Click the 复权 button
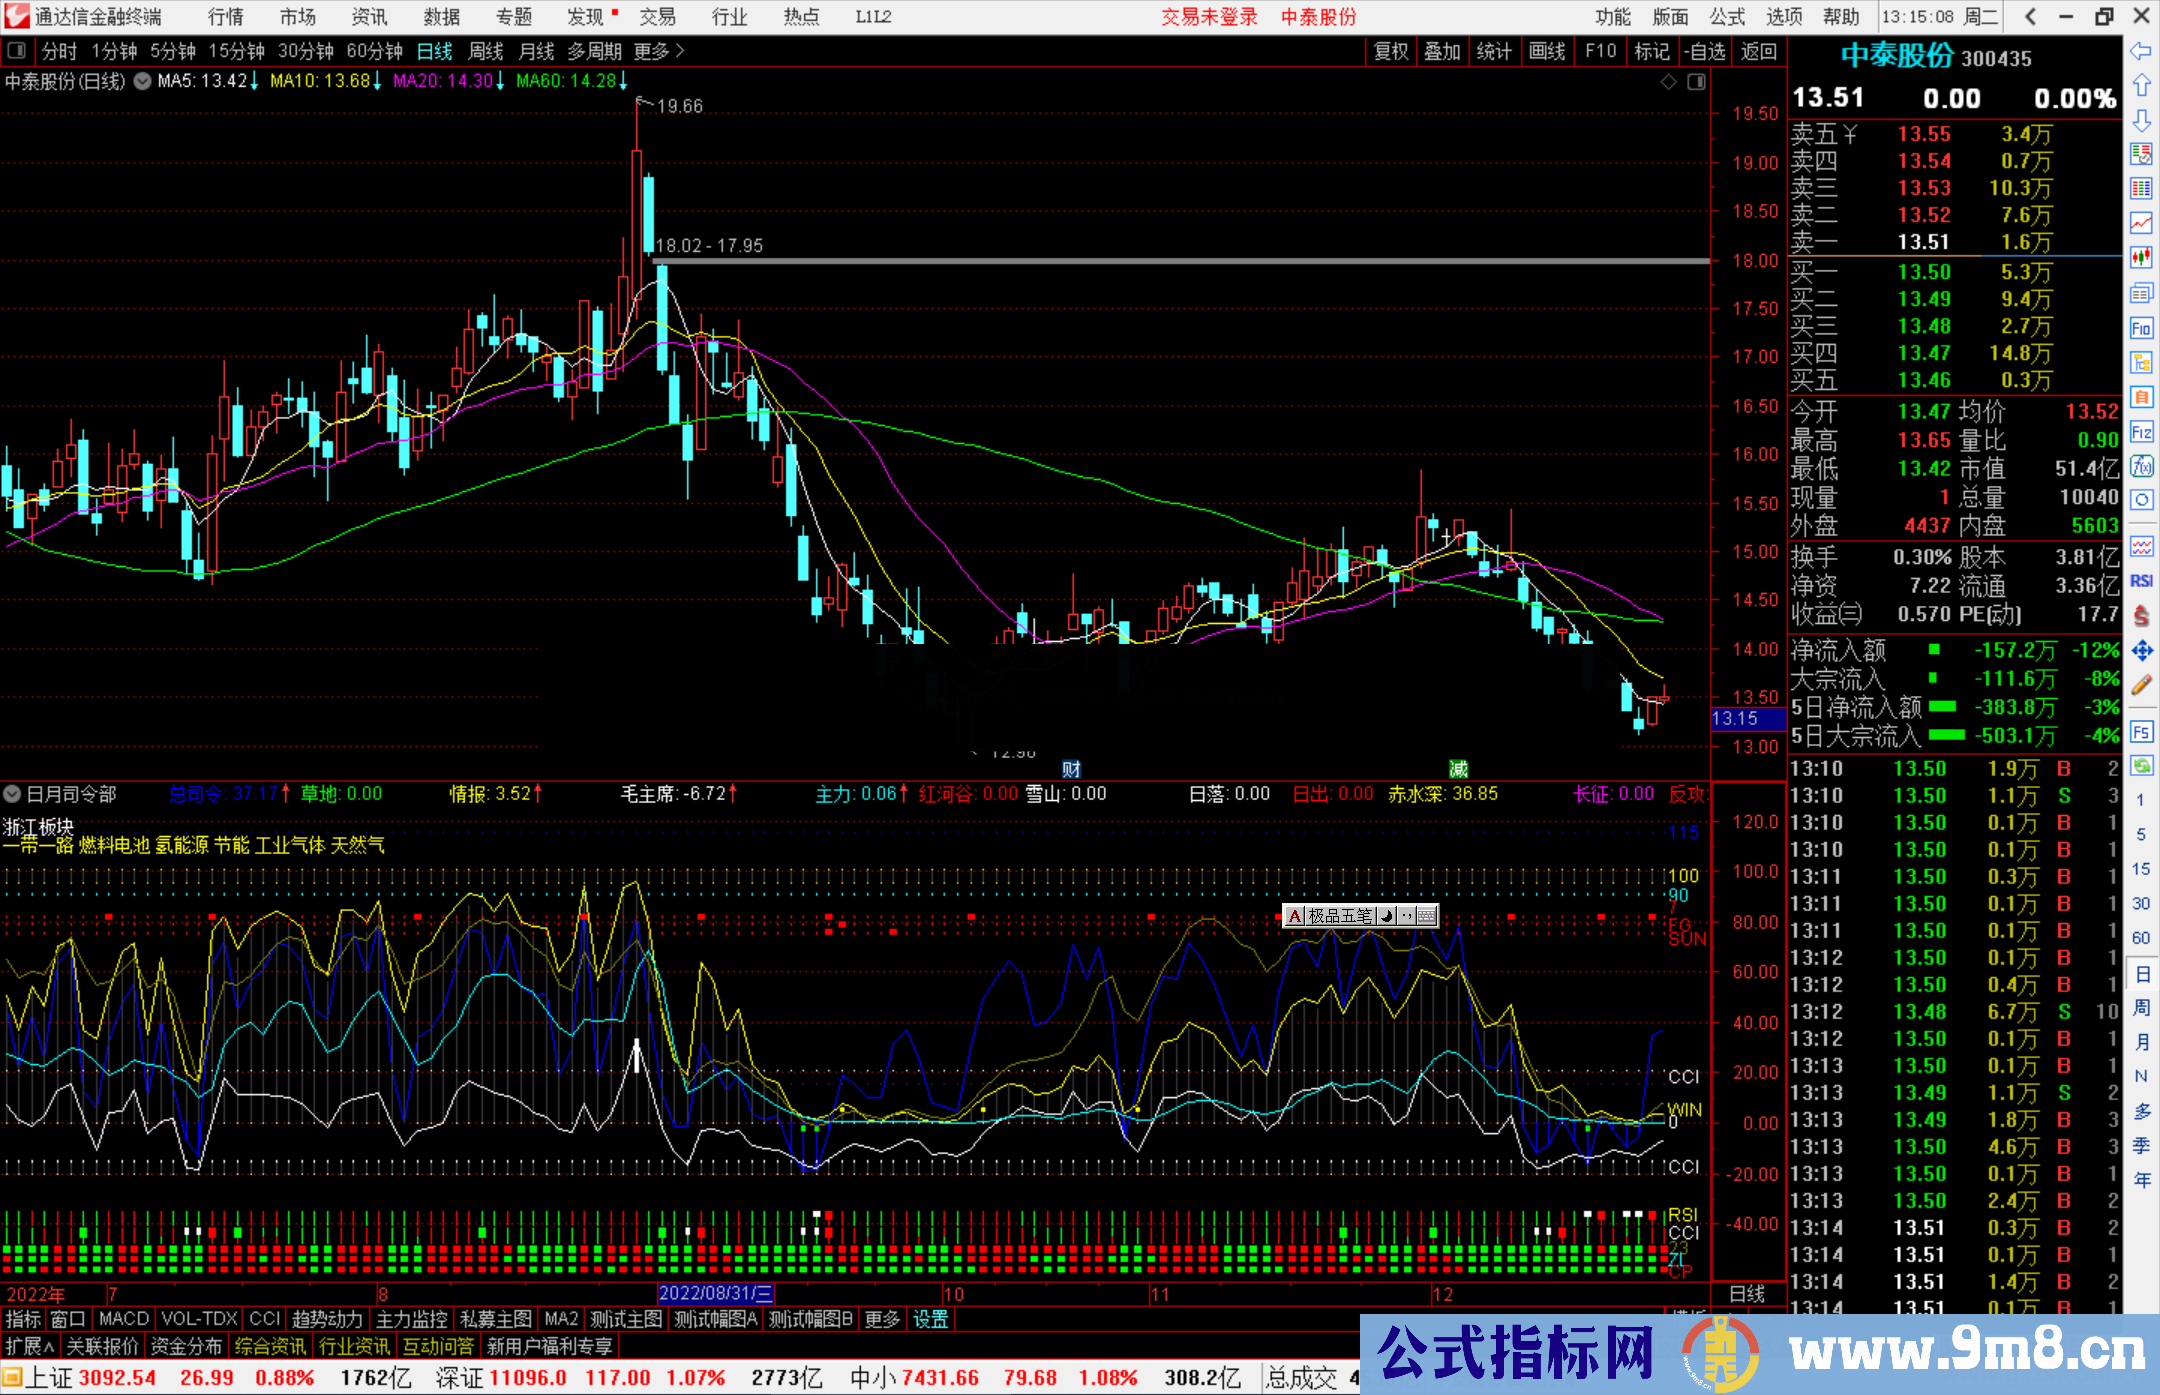The height and width of the screenshot is (1395, 2160). pyautogui.click(x=1391, y=51)
